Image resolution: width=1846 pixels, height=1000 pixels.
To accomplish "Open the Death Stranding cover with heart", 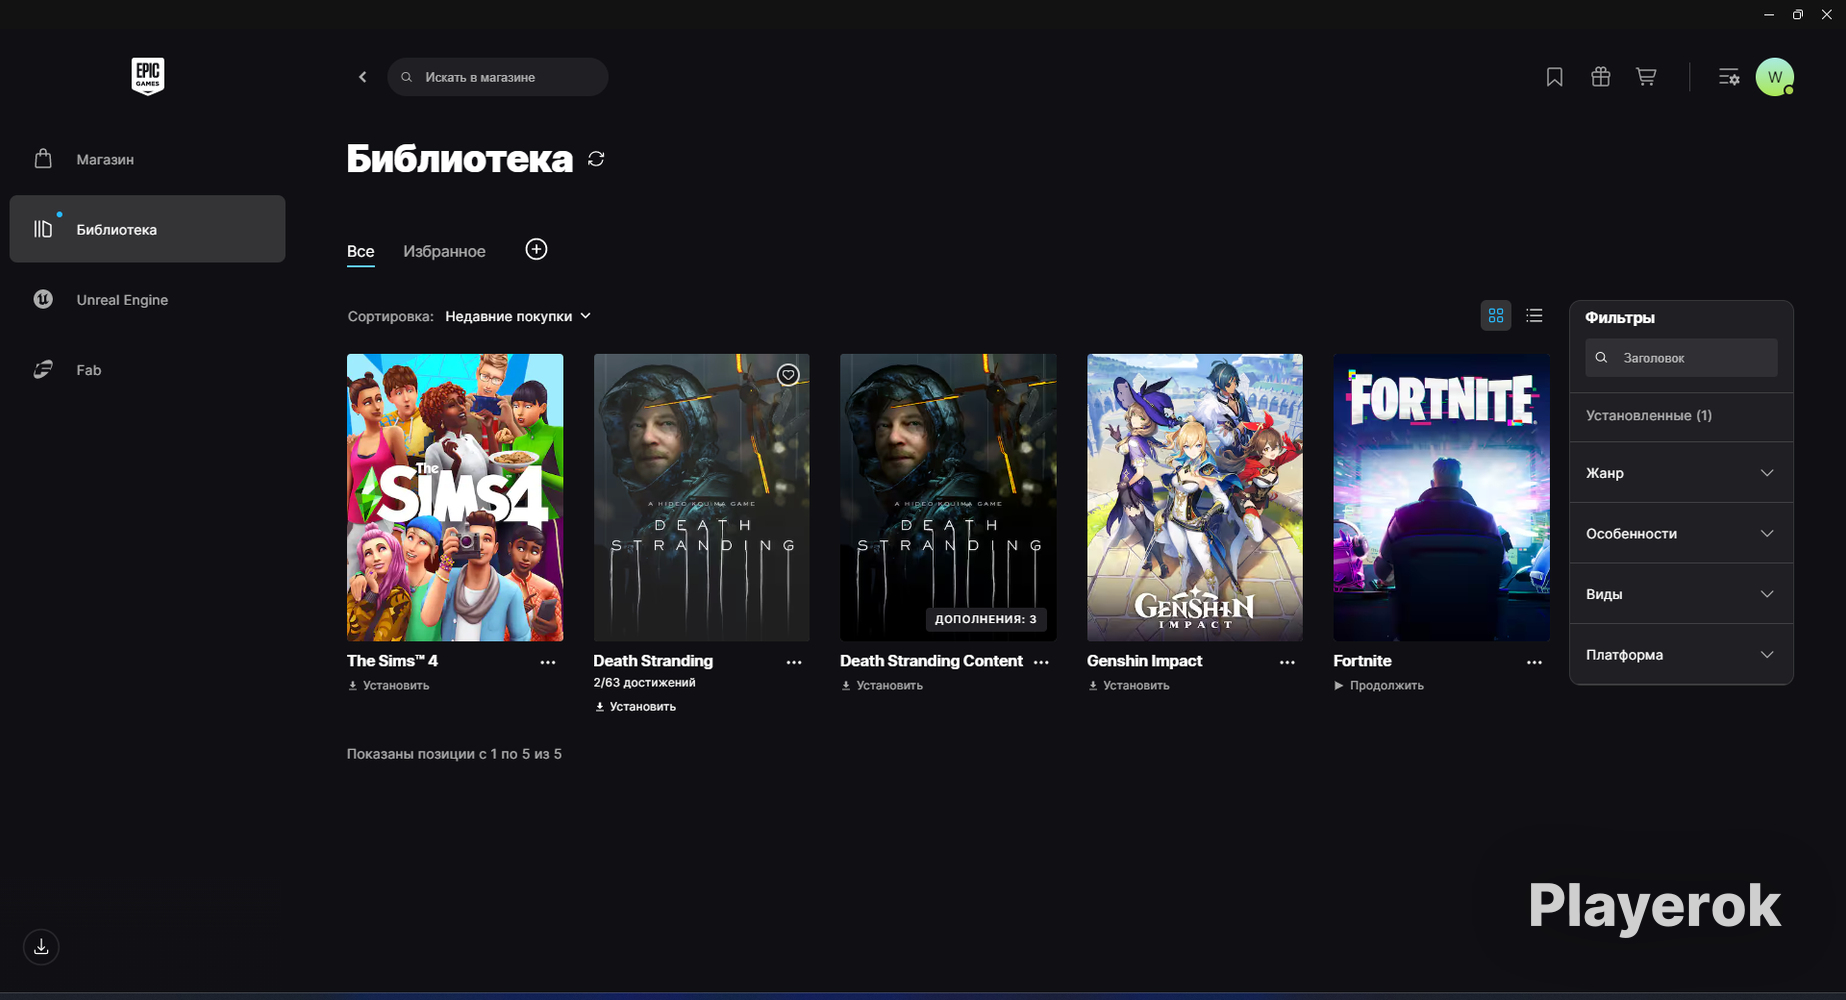I will pyautogui.click(x=701, y=497).
